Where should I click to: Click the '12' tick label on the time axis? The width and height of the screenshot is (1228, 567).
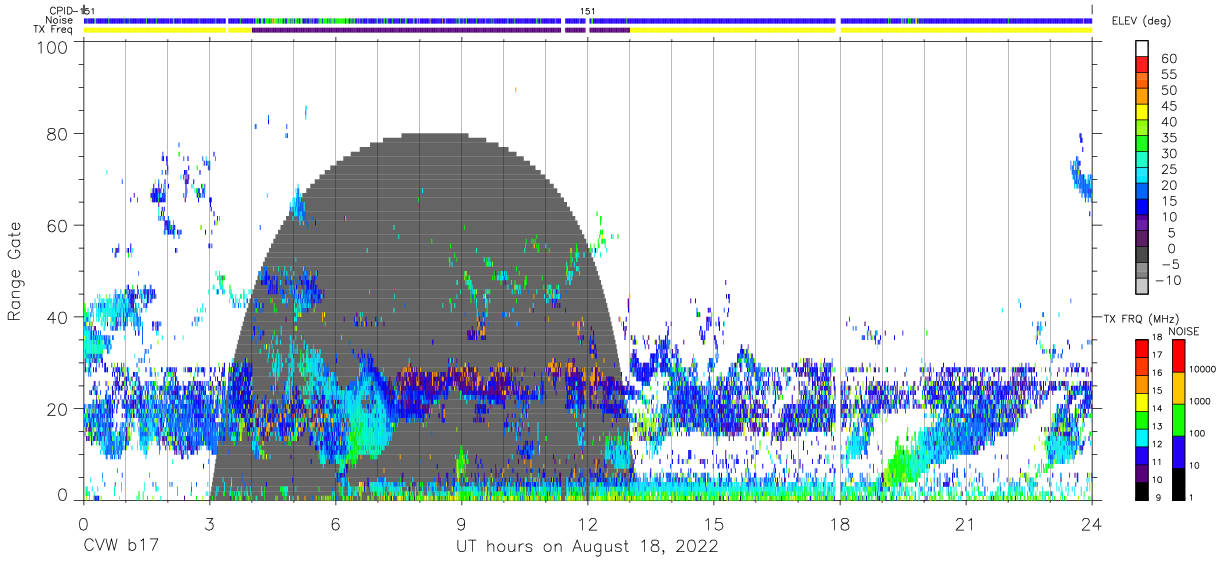coord(587,524)
